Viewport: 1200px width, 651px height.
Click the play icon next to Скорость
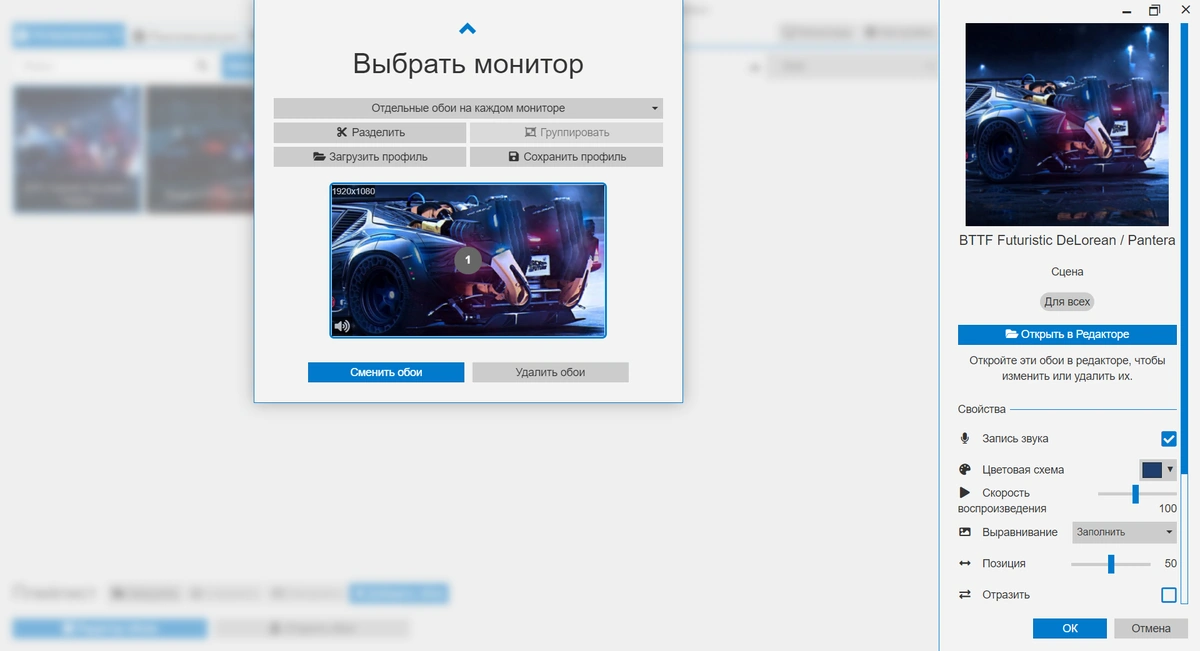pos(965,493)
